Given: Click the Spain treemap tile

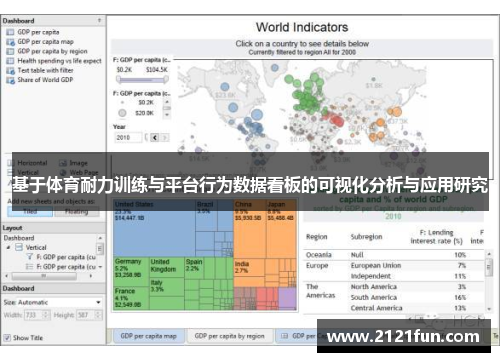Looking at the screenshot, I should [x=194, y=268].
